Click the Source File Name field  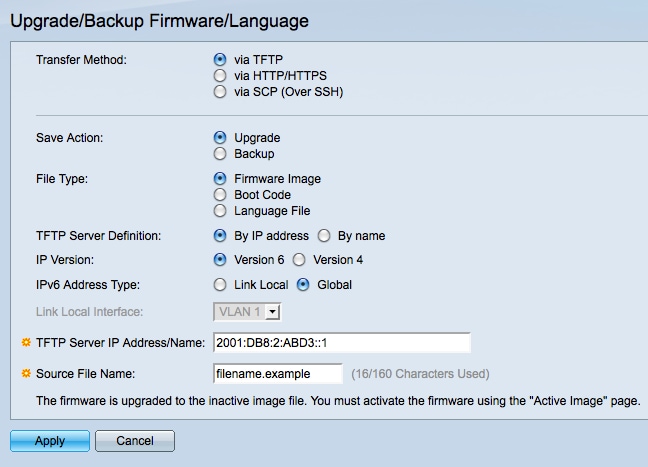point(278,374)
